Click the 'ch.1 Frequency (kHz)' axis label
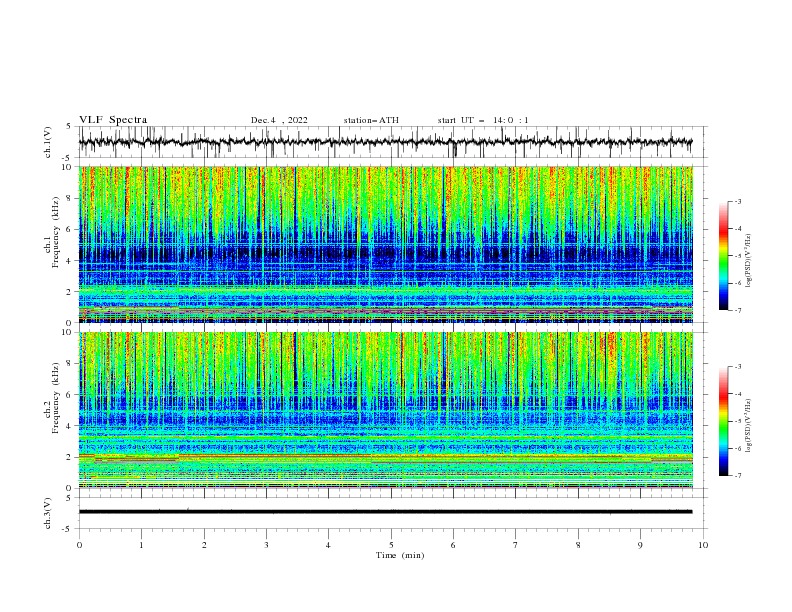The image size is (792, 612). click(x=52, y=232)
